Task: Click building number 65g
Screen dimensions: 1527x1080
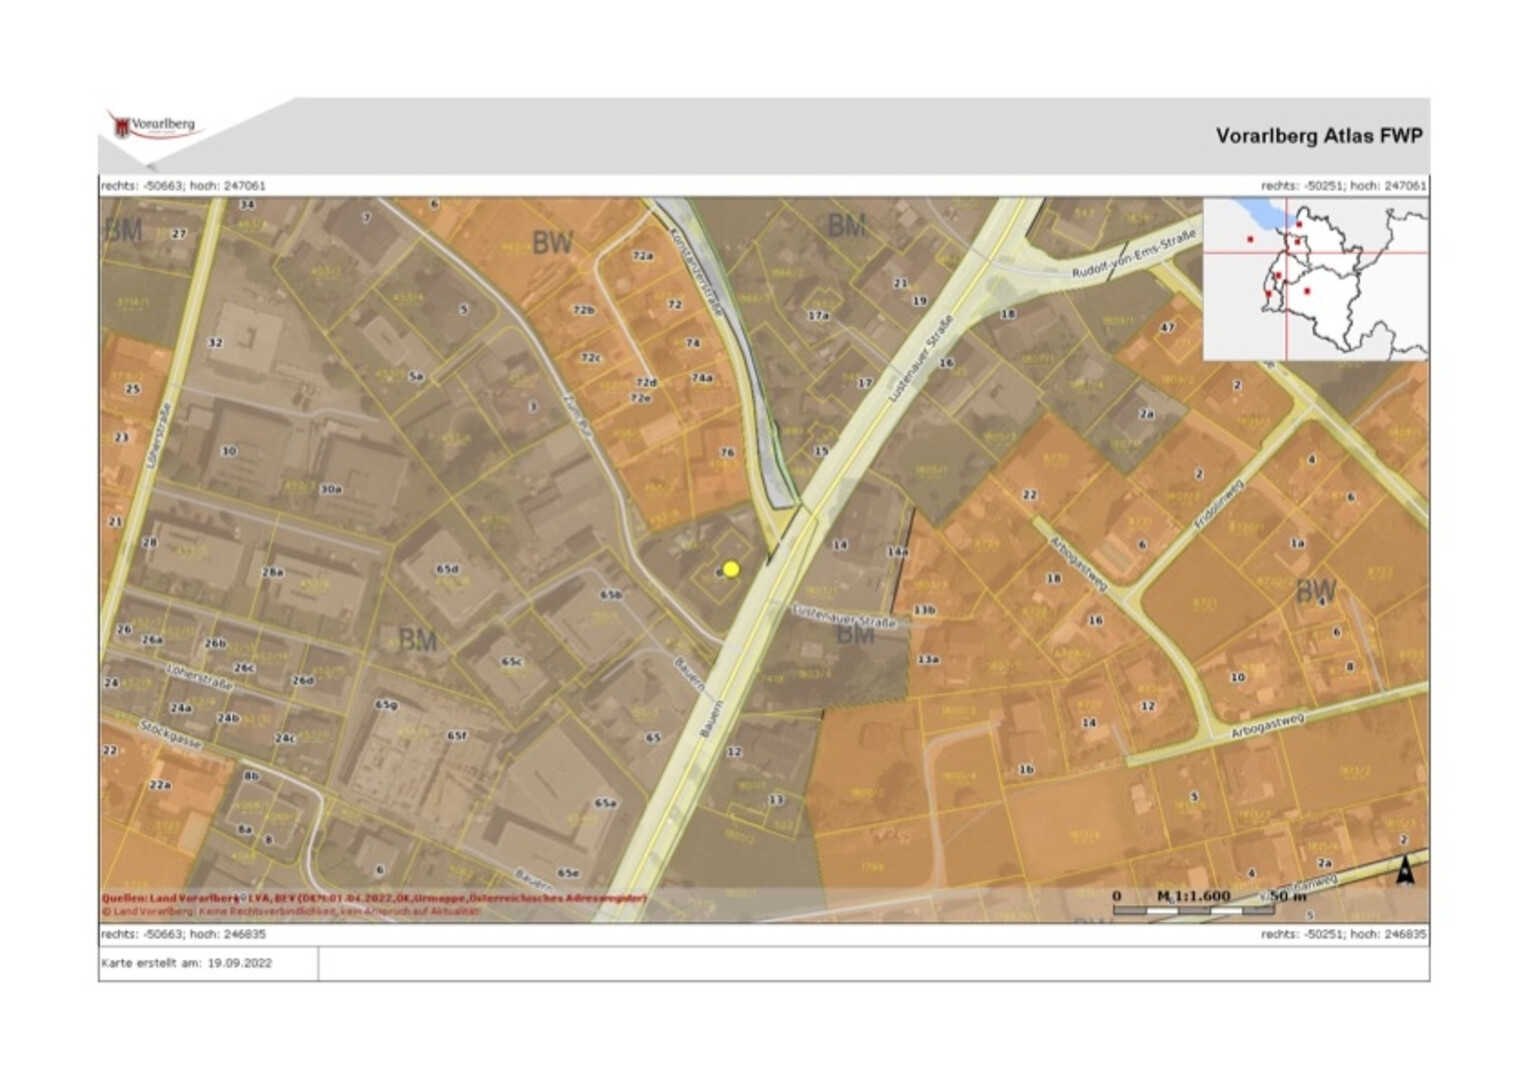Action: click(386, 704)
